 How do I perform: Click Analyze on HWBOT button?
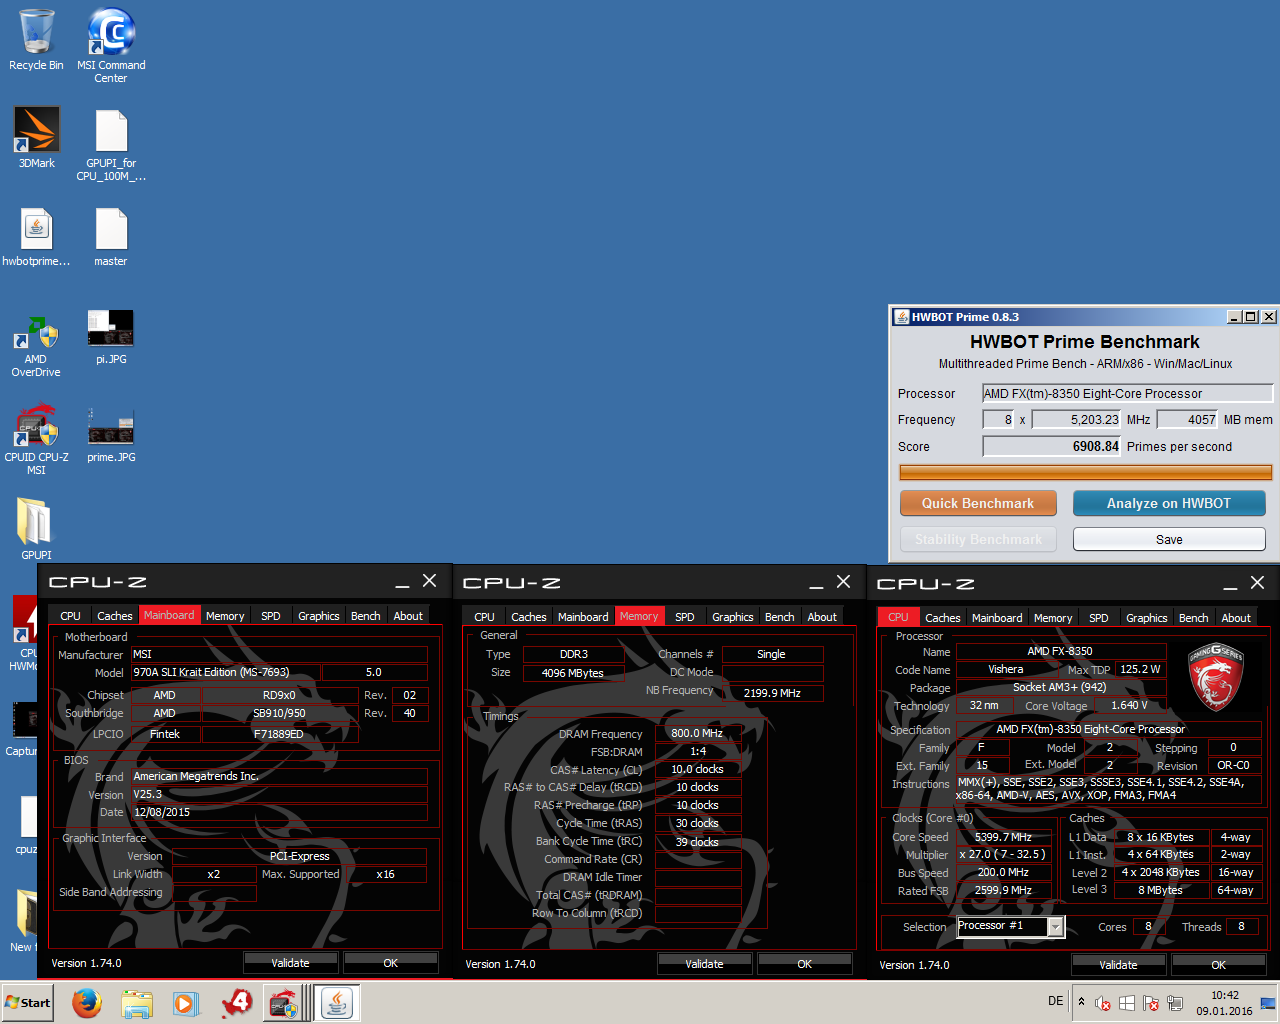click(x=1169, y=503)
